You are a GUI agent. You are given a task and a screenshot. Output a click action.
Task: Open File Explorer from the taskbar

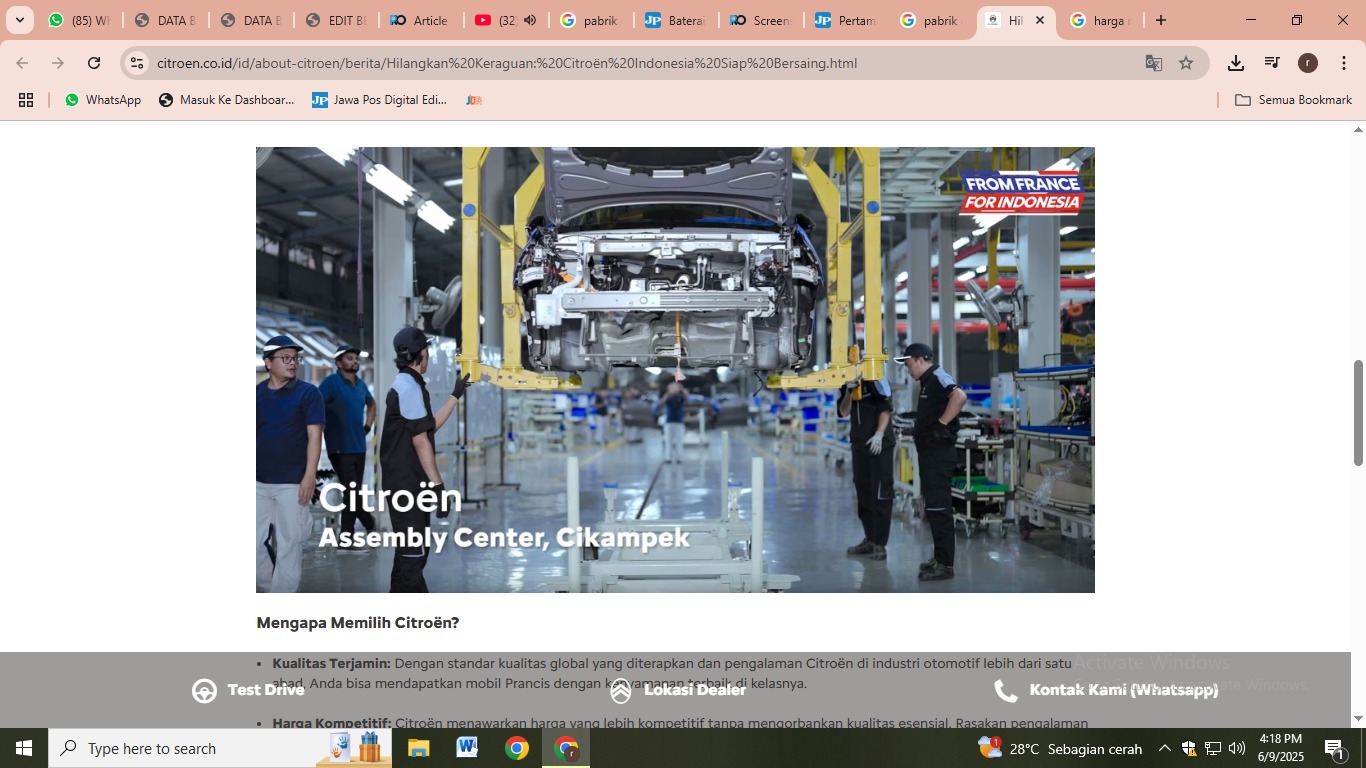point(418,748)
